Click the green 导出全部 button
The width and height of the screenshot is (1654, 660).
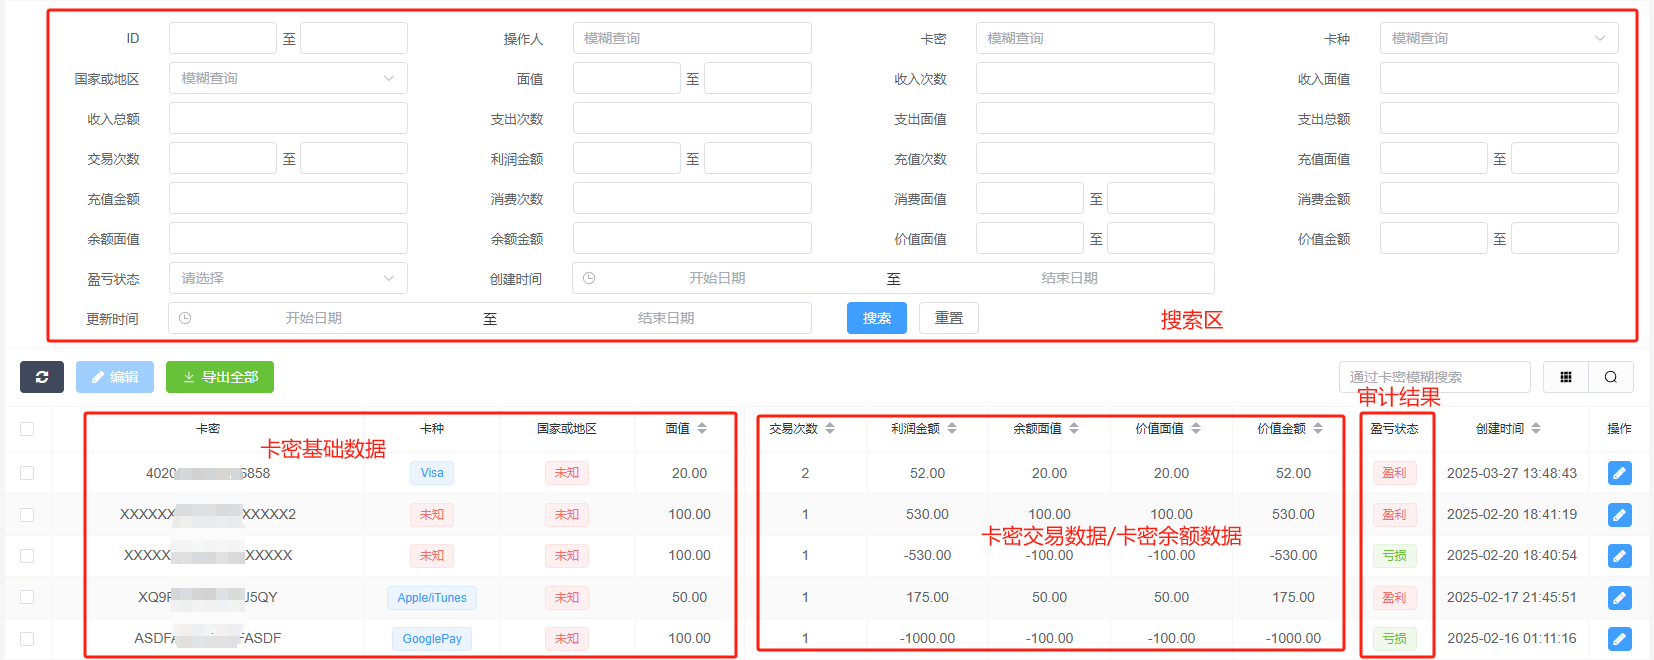click(x=220, y=377)
